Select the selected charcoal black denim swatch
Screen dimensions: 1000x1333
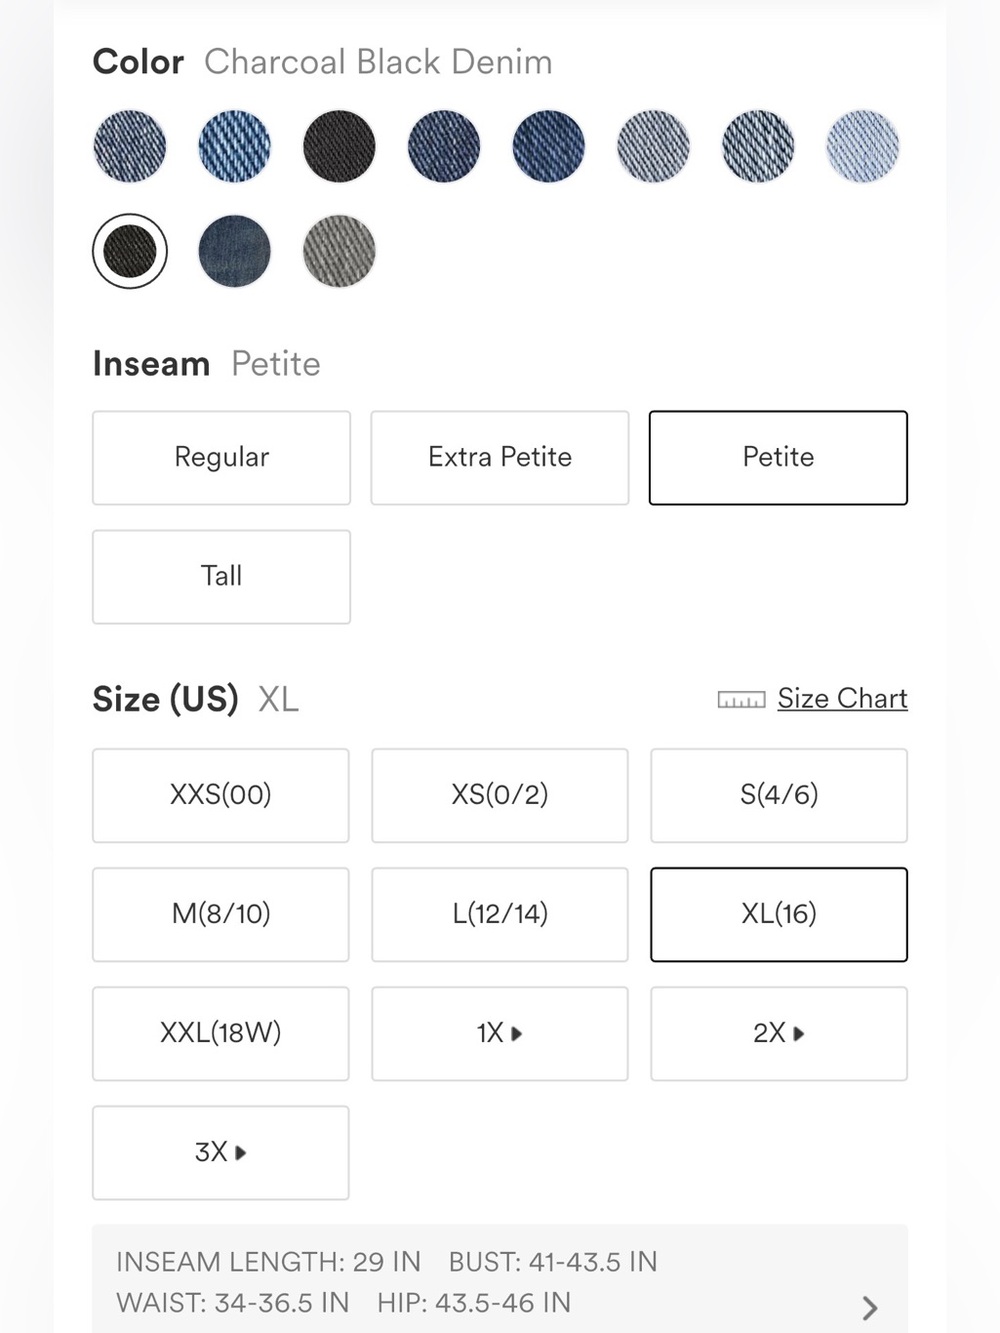coord(130,251)
